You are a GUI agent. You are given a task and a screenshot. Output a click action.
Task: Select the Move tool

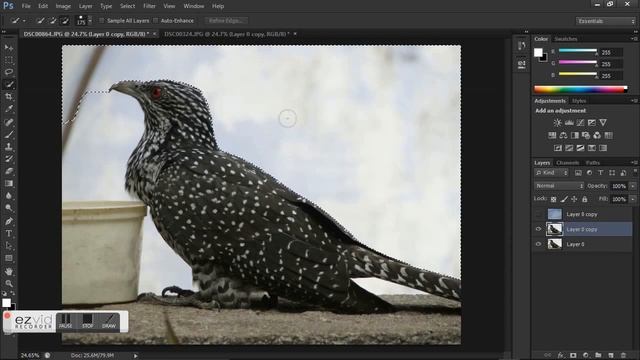[9, 48]
